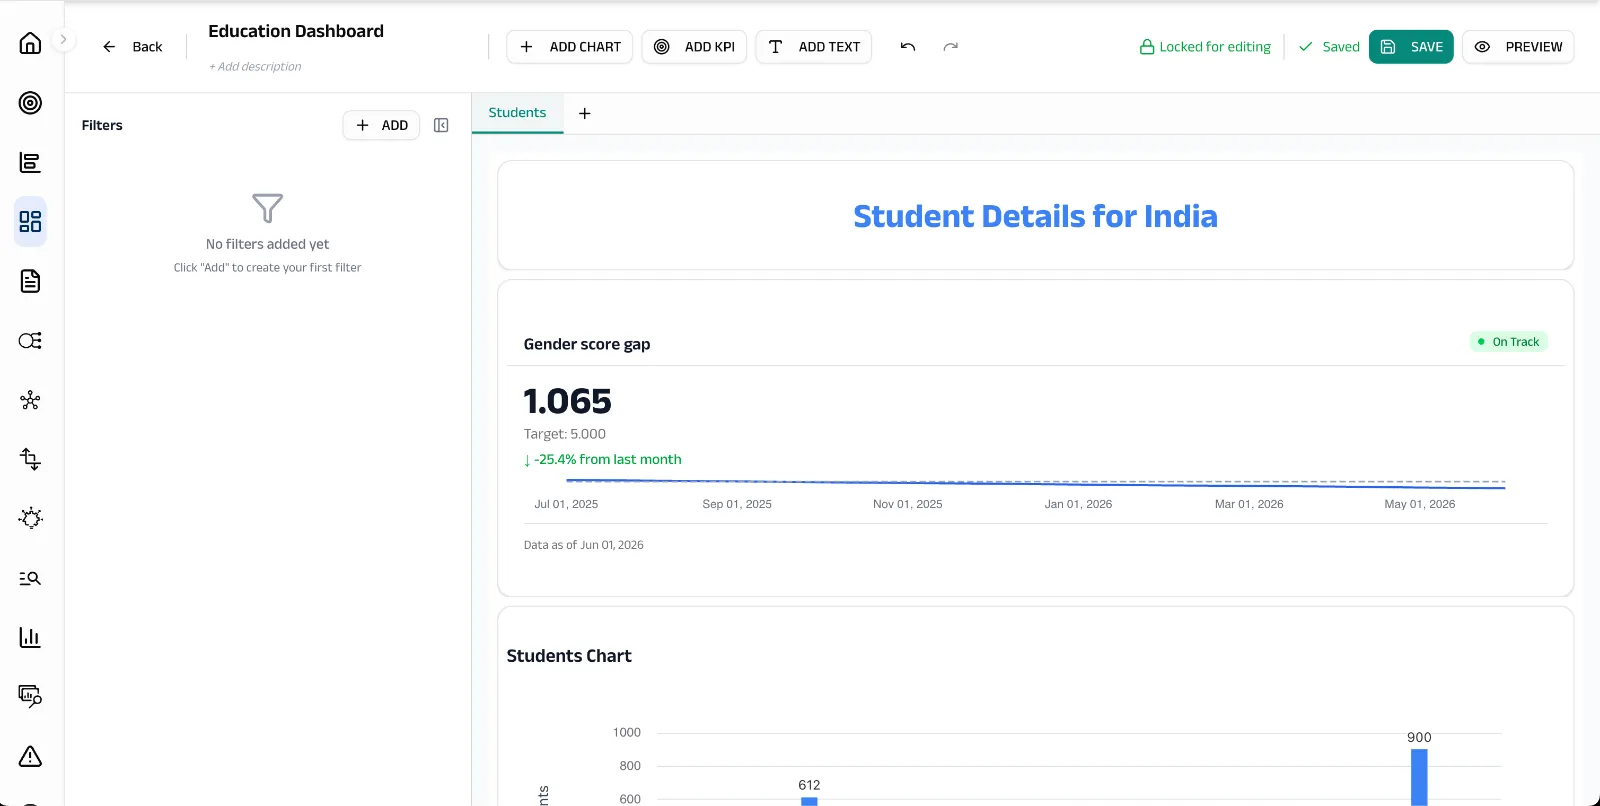Collapse the Filters panel
The height and width of the screenshot is (806, 1600).
[441, 125]
